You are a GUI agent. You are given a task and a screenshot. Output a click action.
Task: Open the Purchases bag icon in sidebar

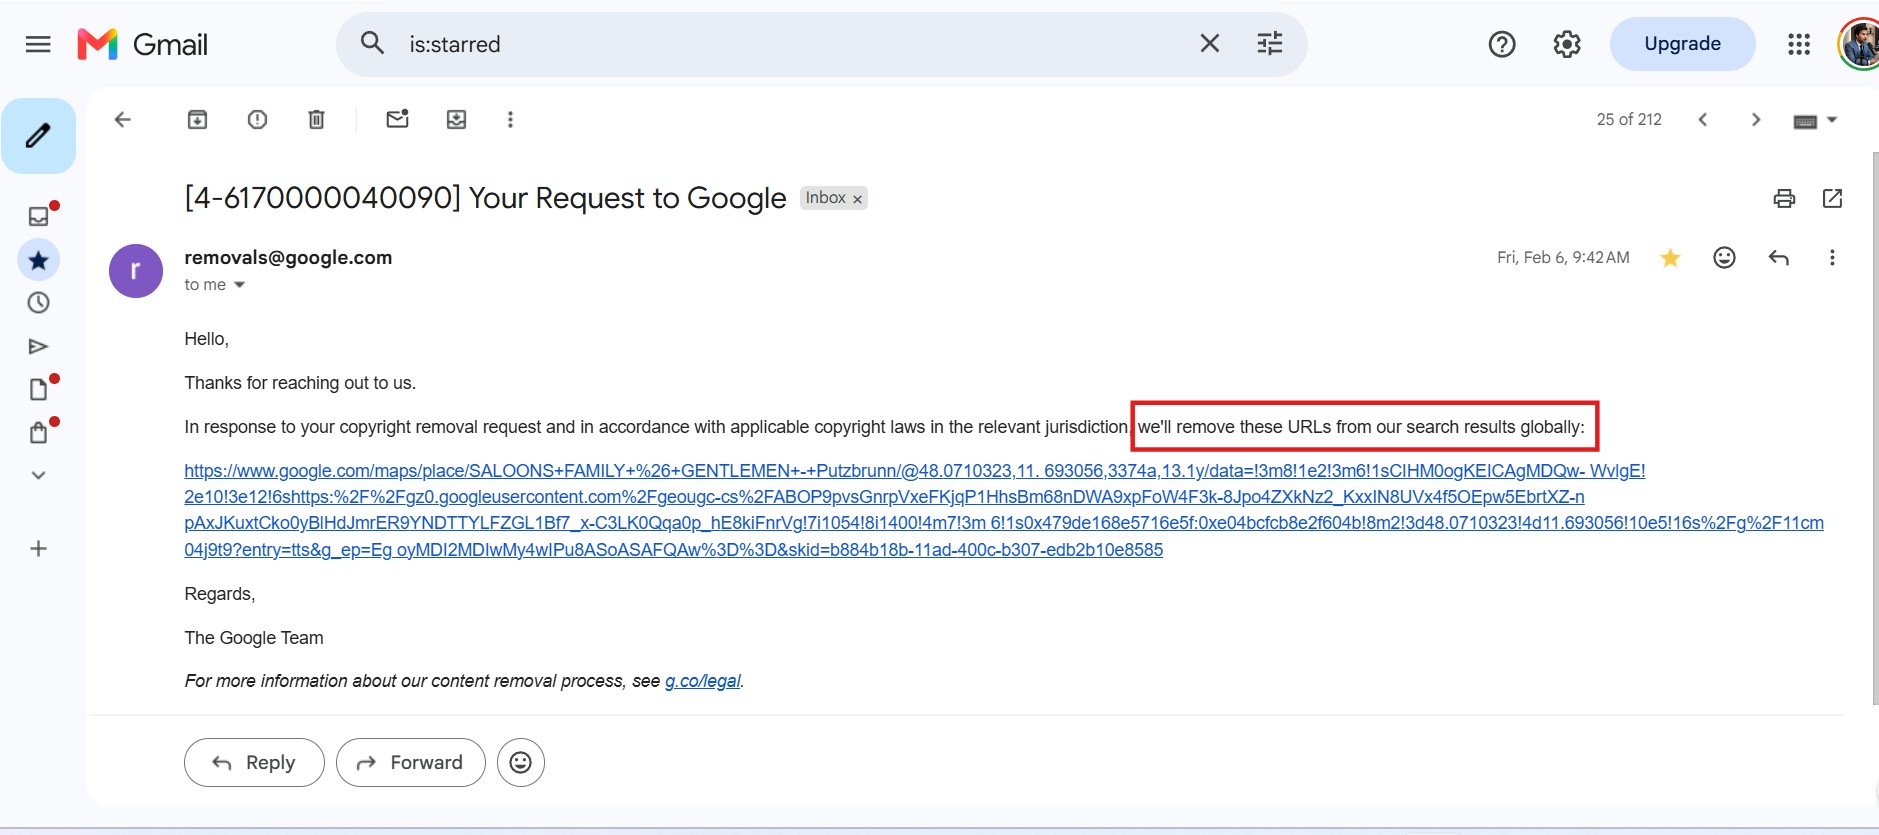[38, 432]
